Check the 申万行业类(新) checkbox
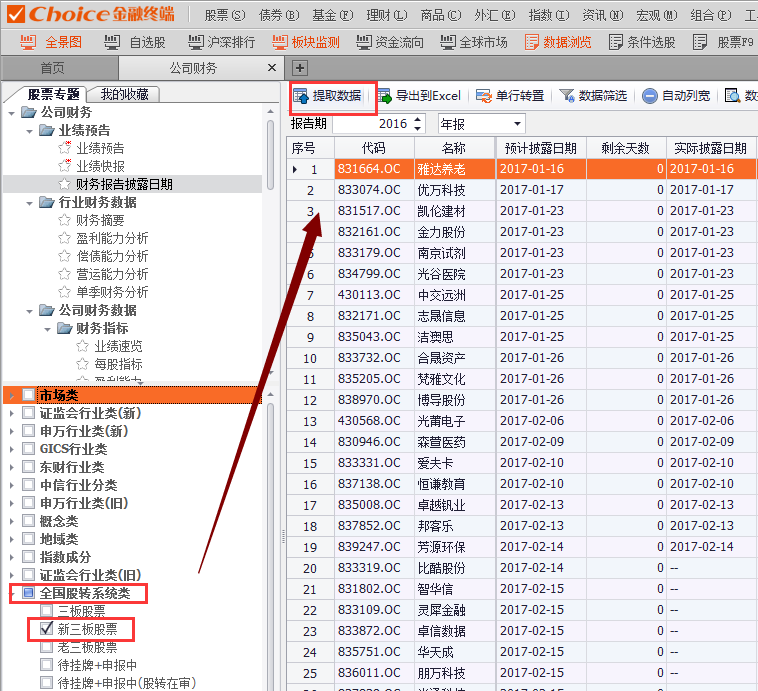 click(x=29, y=431)
